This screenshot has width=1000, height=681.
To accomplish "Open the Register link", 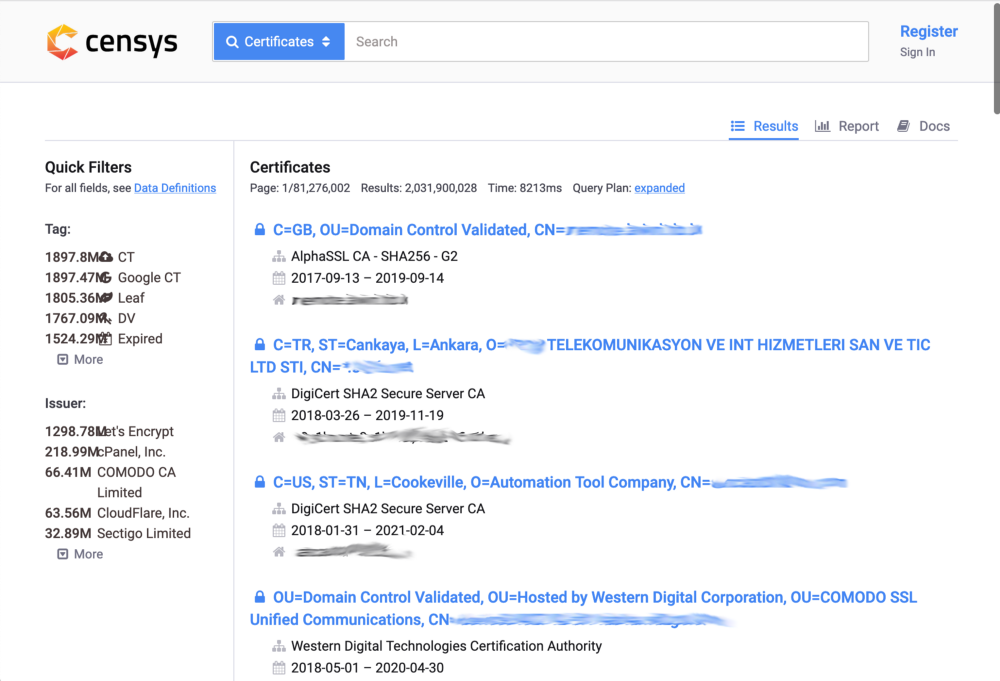I will tap(929, 31).
